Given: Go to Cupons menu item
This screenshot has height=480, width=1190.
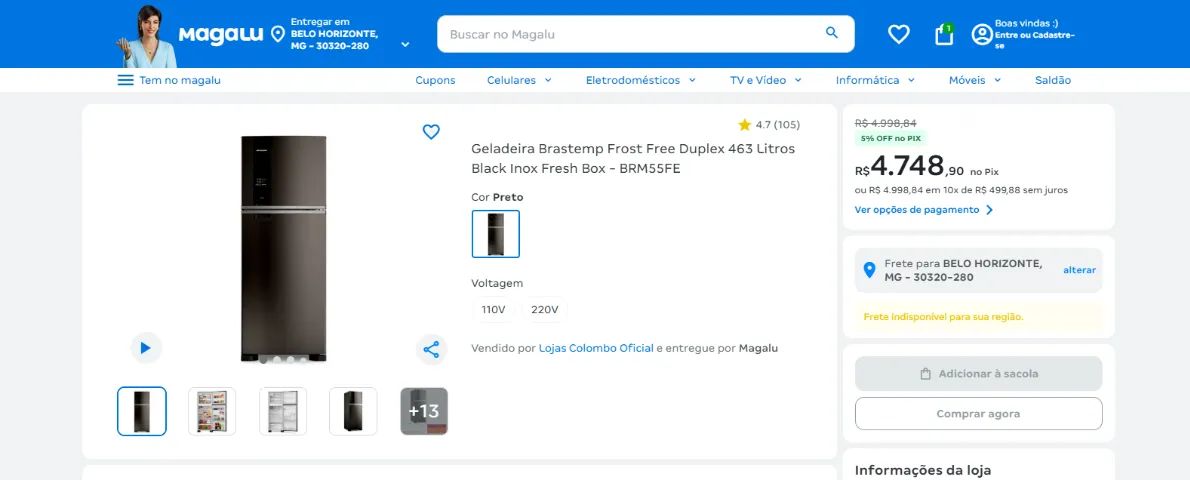Looking at the screenshot, I should coord(435,80).
